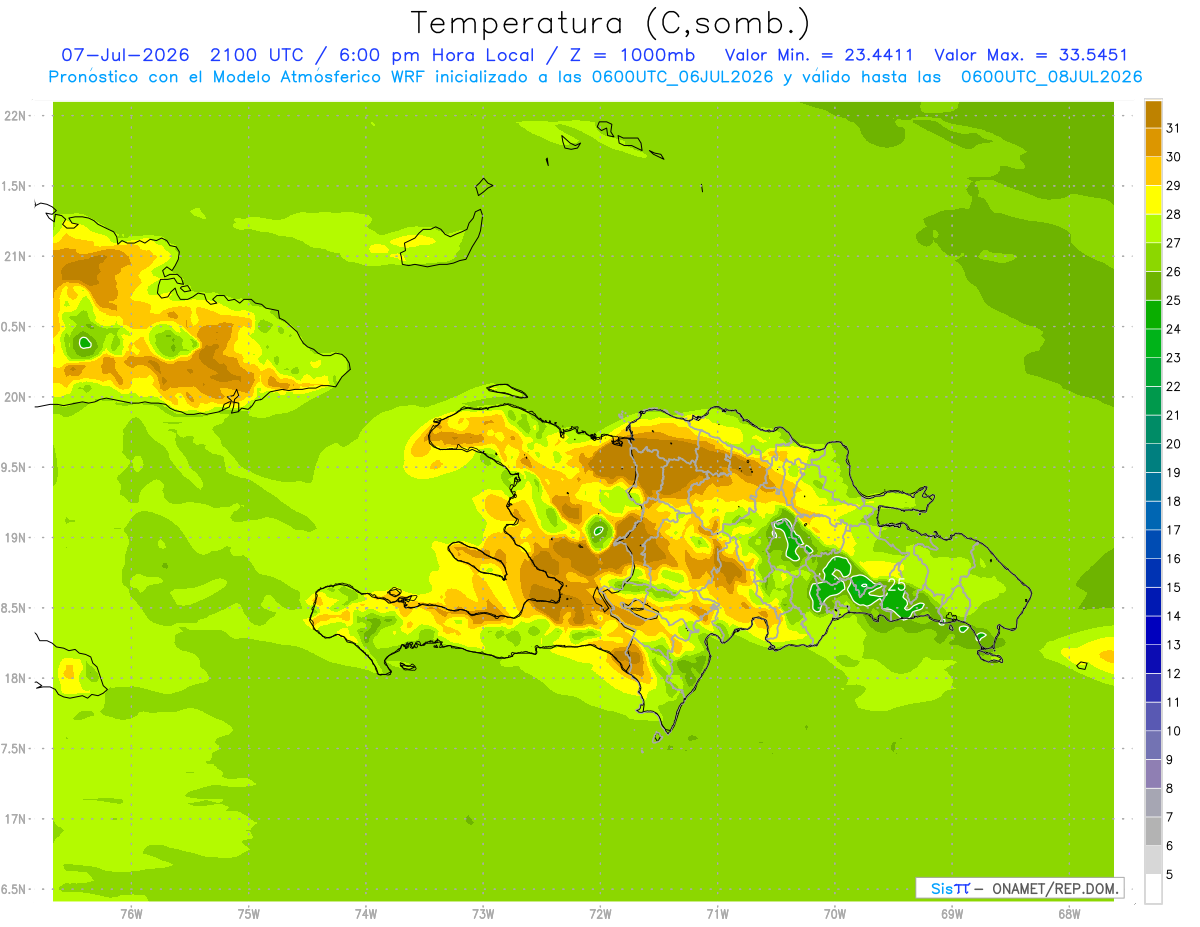Image resolution: width=1200 pixels, height=927 pixels.
Task: Click the purple legend swatch between 9 and 10
Action: [1153, 746]
